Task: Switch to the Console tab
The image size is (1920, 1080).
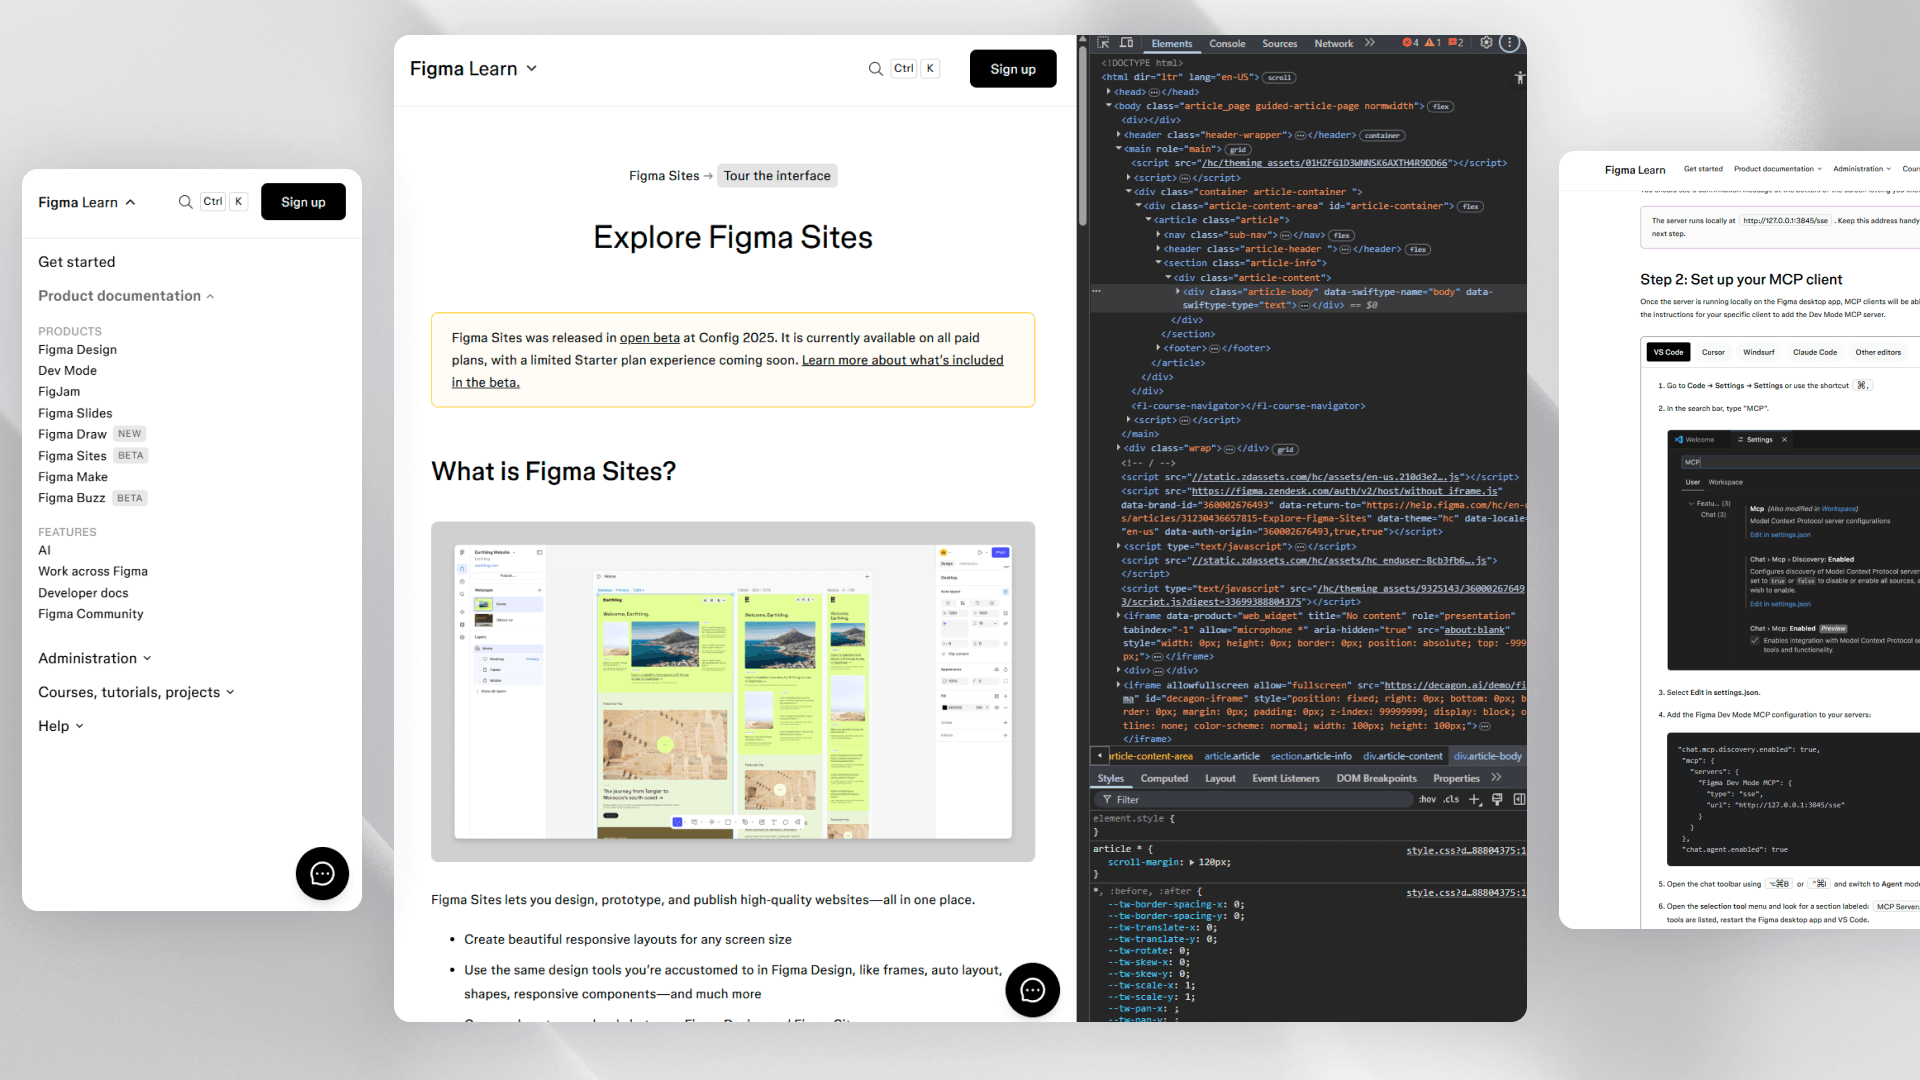Action: (1227, 43)
